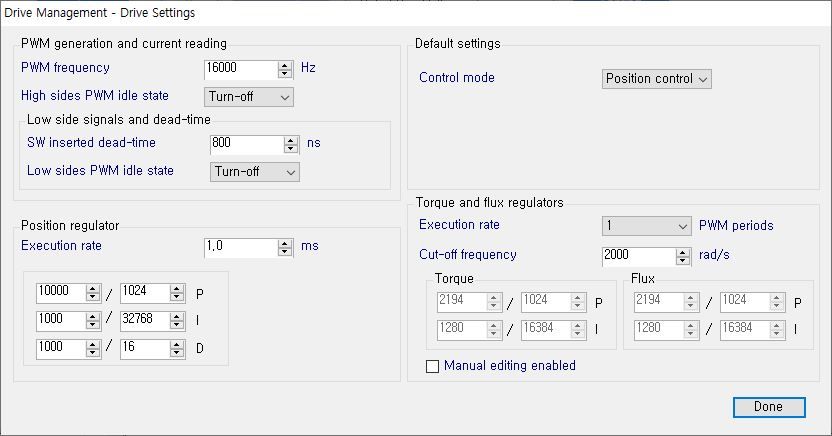Click the SW inserted dead-time field
The width and height of the screenshot is (832, 436).
click(x=247, y=144)
